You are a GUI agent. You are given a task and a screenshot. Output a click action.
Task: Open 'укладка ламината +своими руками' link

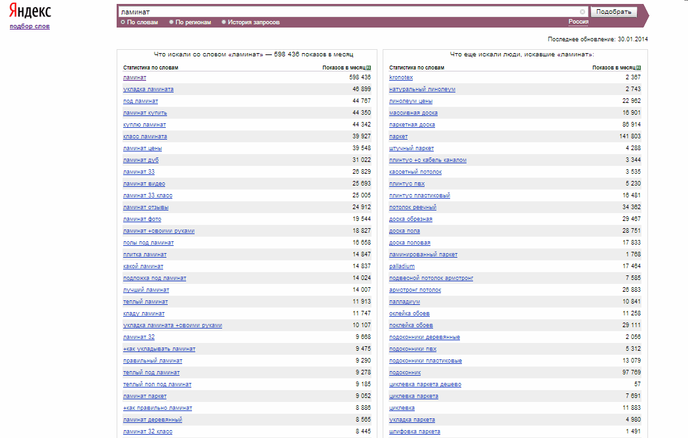coord(172,326)
